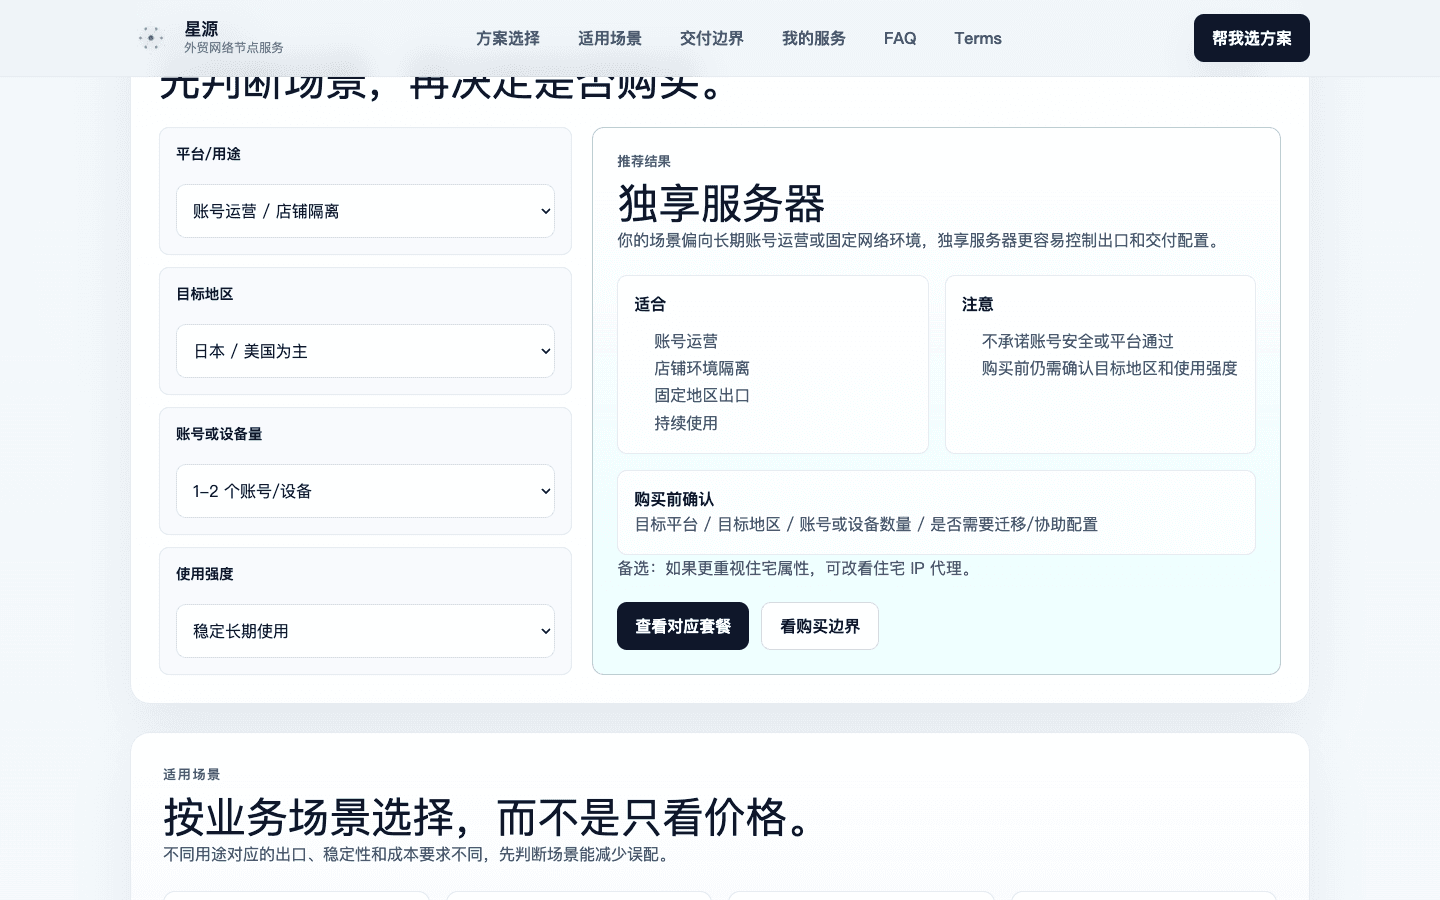The width and height of the screenshot is (1440, 900).
Task: Open the FAQ nav link
Action: (900, 38)
